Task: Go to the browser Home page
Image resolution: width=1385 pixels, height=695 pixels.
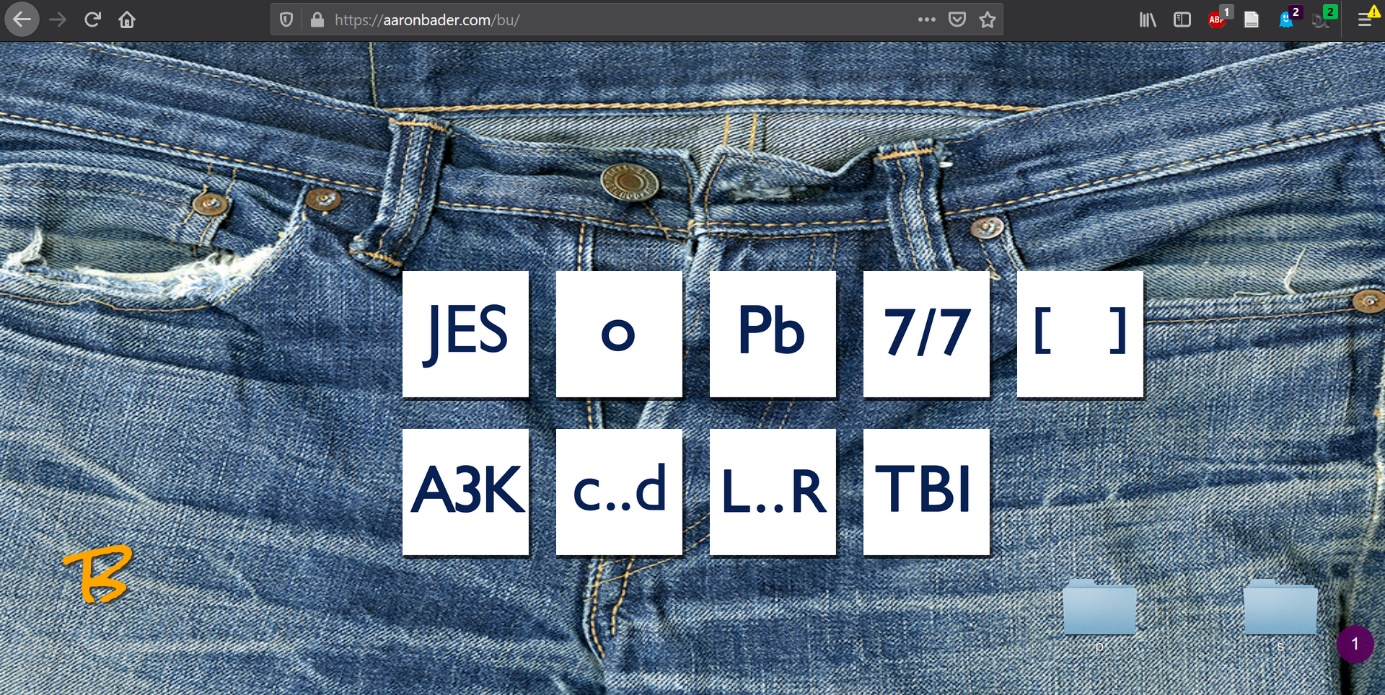Action: pos(127,19)
